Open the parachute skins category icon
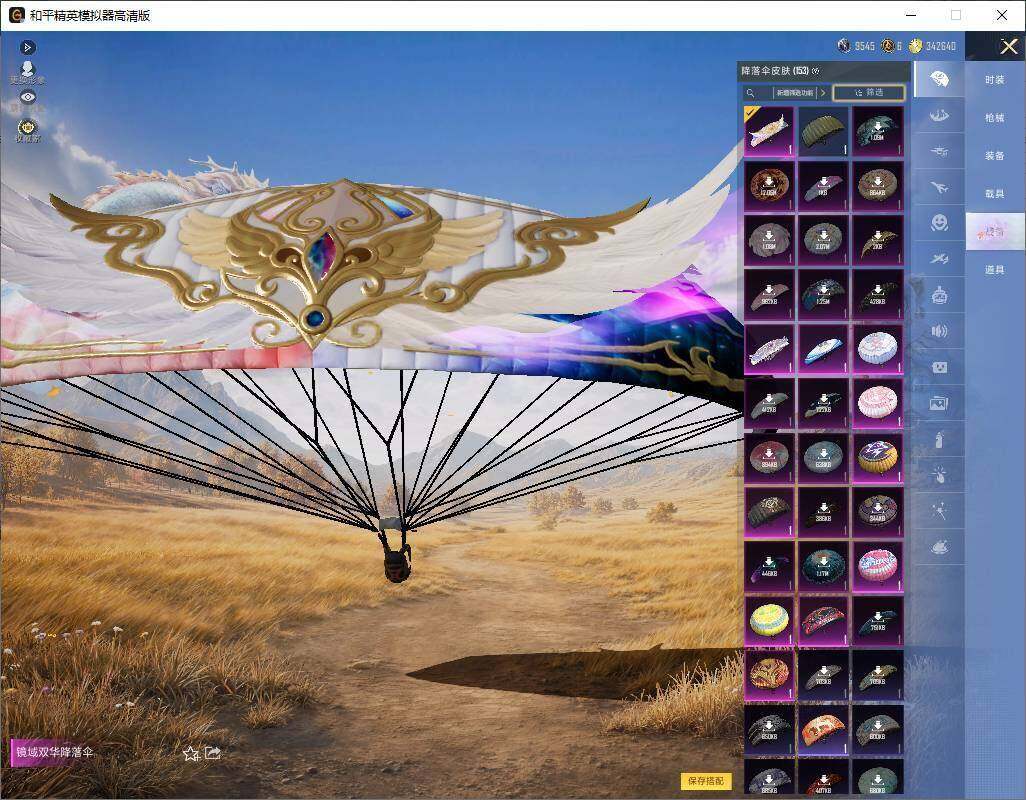The width and height of the screenshot is (1026, 800). click(x=939, y=79)
